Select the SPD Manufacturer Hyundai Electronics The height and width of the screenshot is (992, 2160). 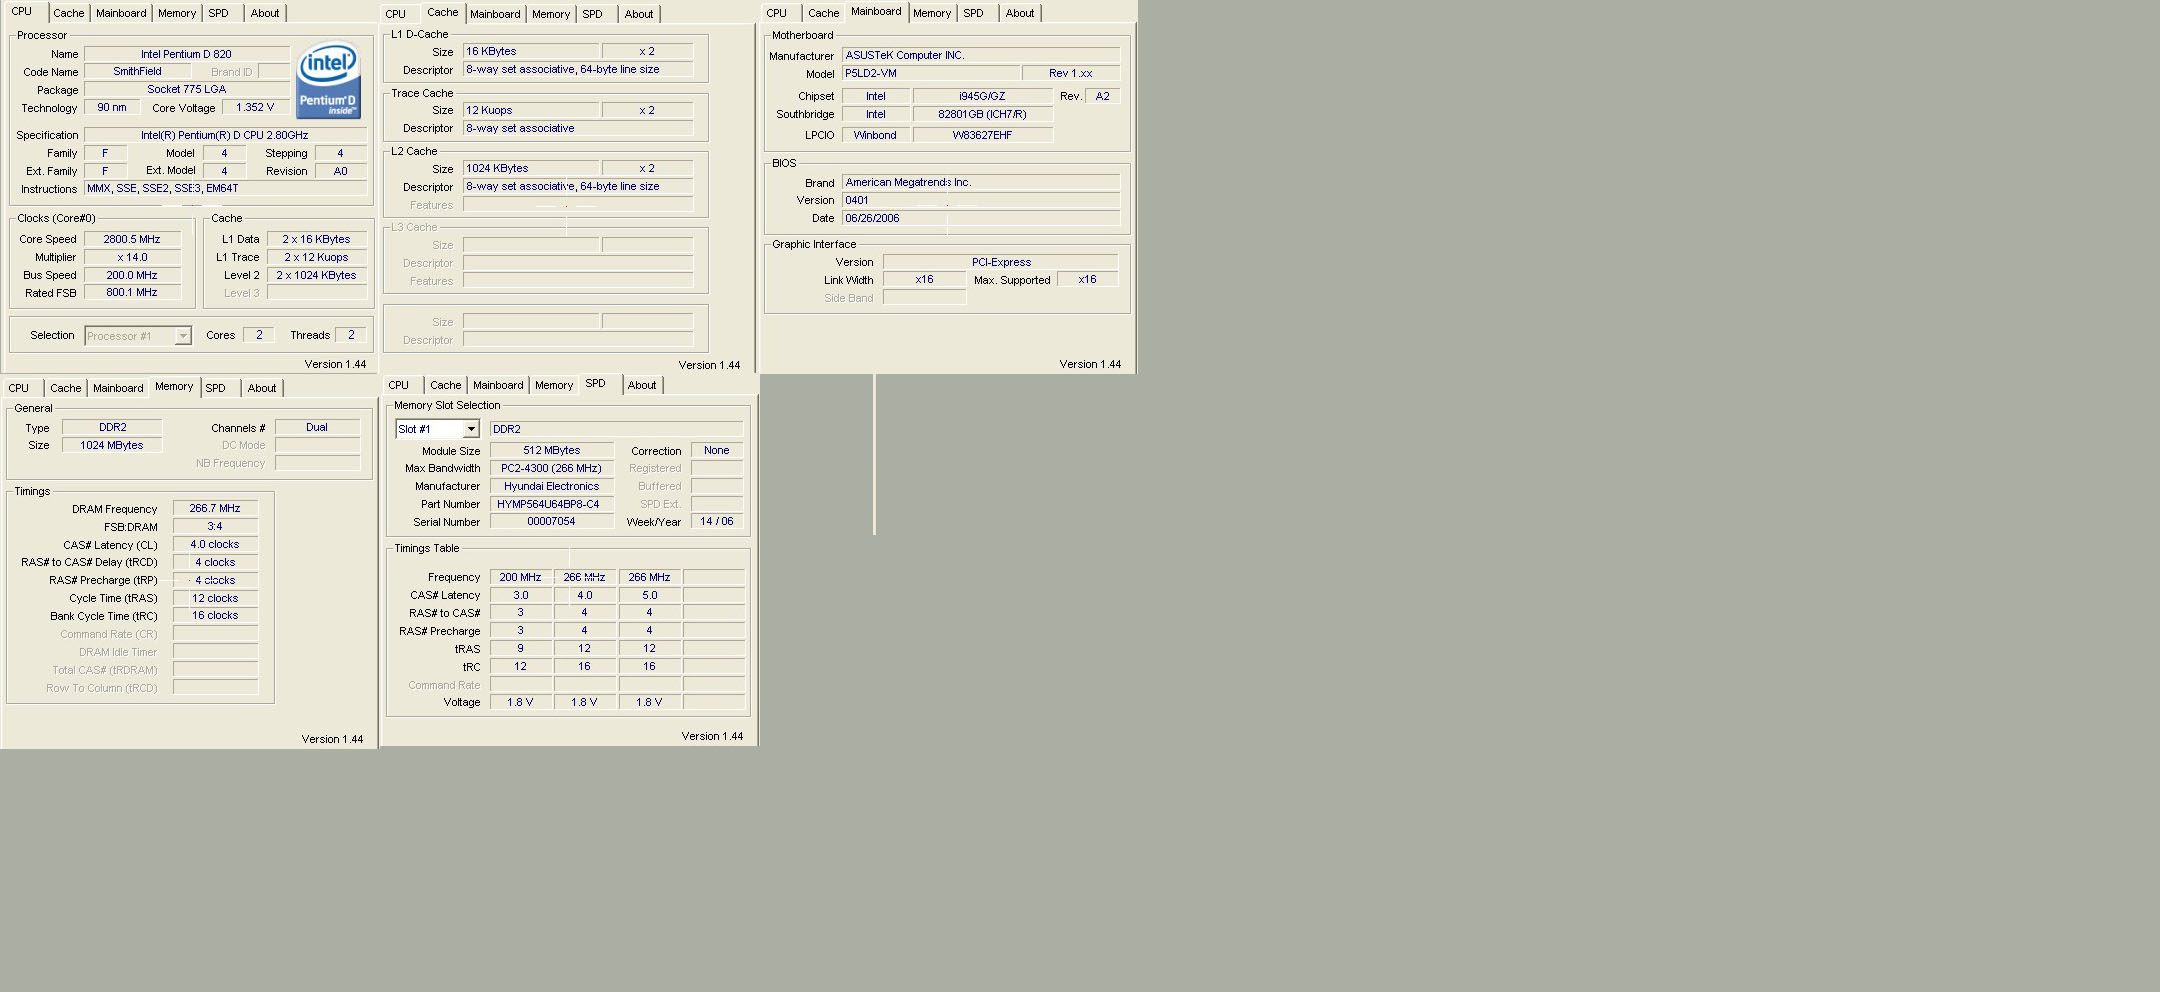(x=551, y=487)
